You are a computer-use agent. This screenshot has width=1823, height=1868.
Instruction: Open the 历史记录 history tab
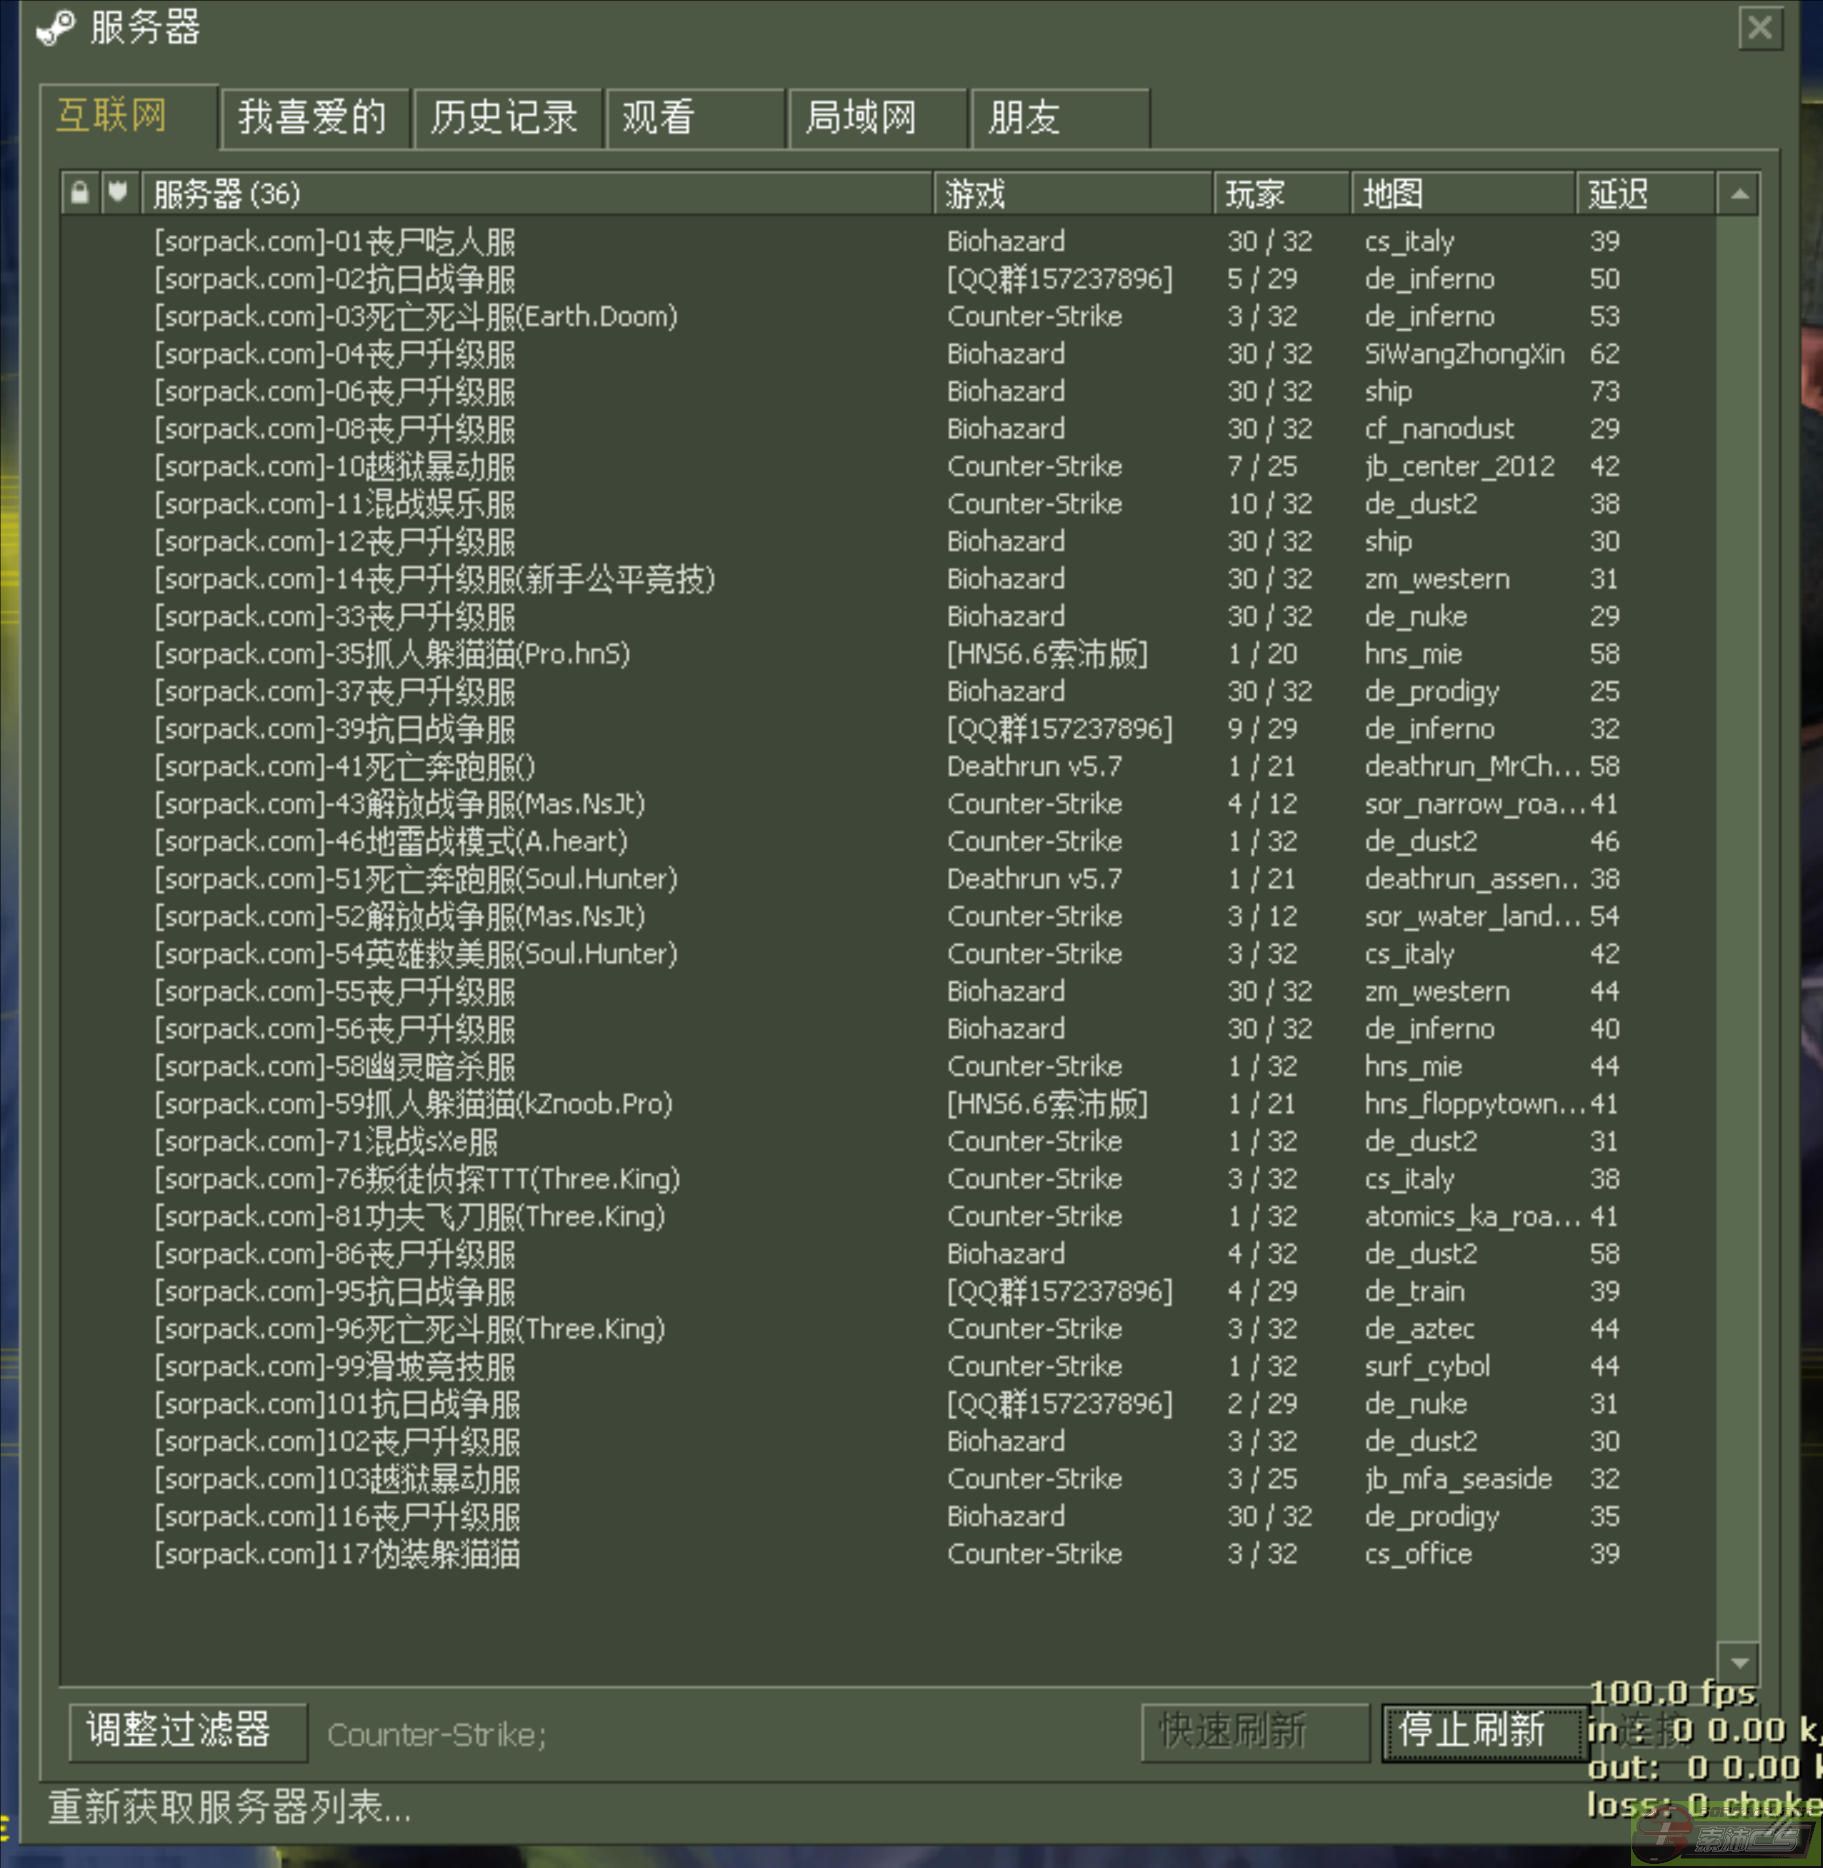pos(507,118)
